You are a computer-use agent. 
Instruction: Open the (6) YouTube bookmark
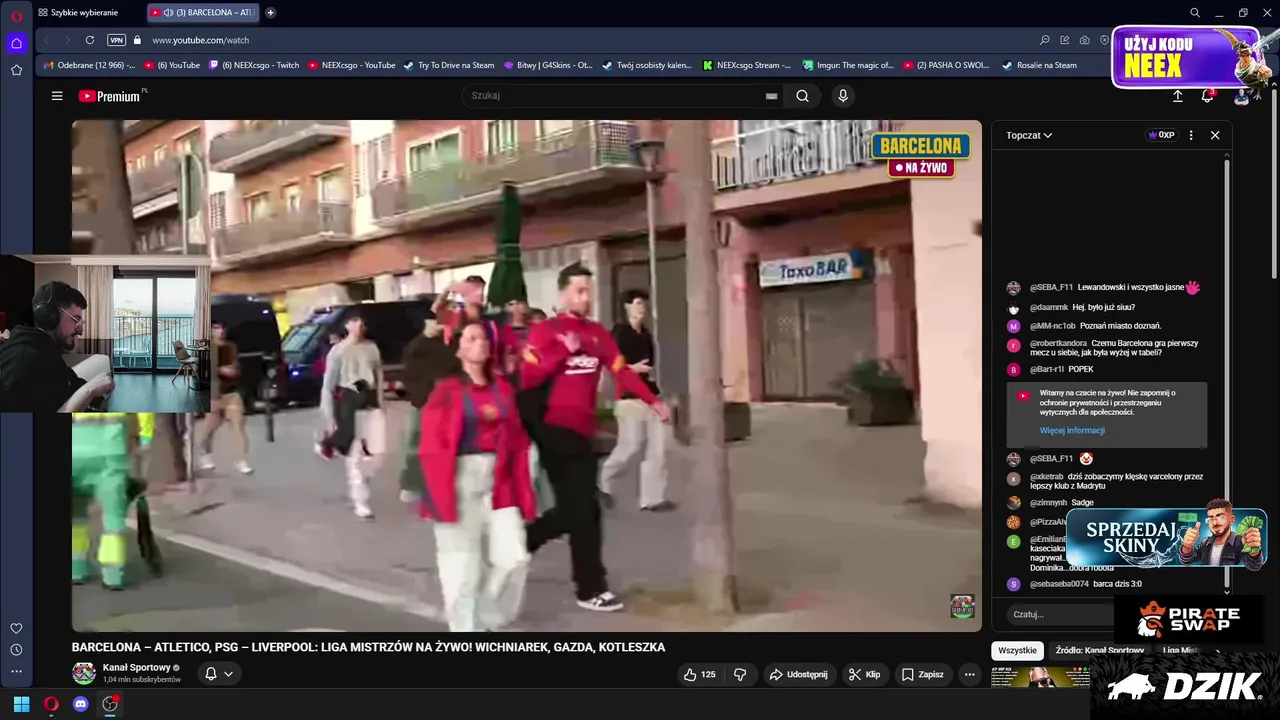coord(172,65)
